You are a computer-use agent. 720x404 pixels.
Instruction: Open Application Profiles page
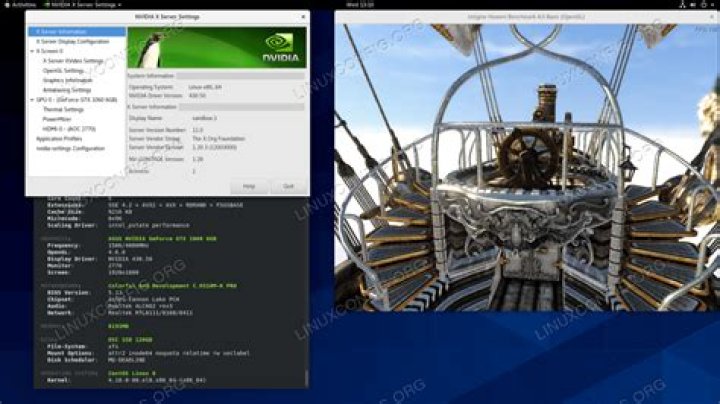click(59, 139)
